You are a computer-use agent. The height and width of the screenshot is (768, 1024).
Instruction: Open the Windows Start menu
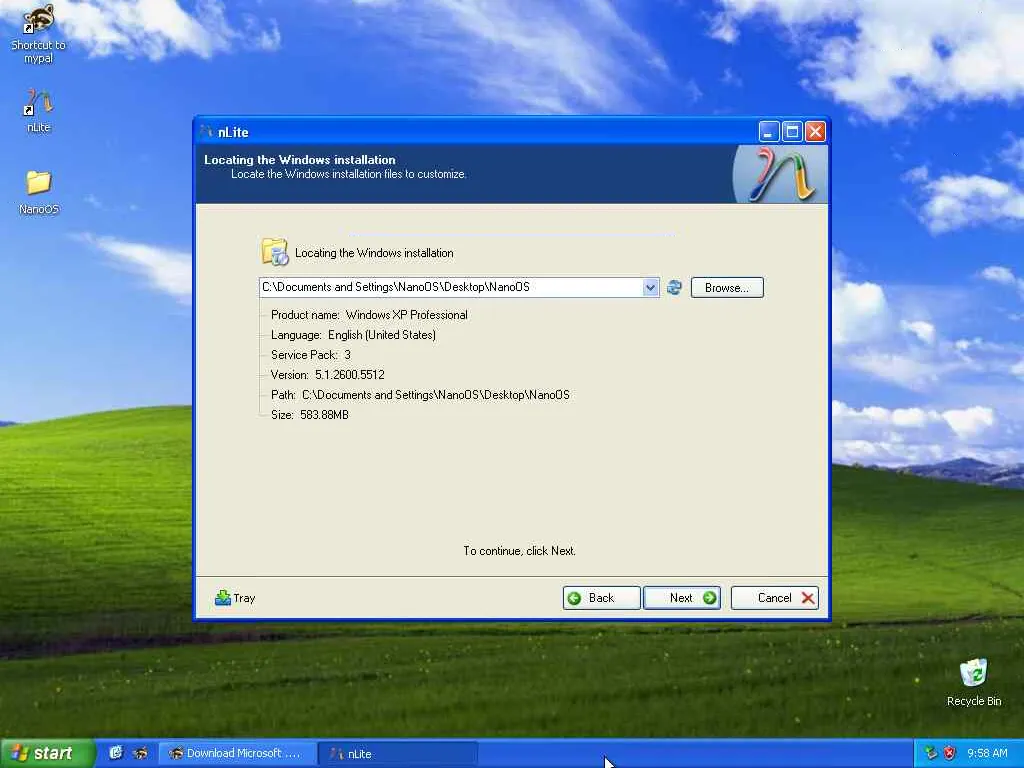click(x=47, y=753)
